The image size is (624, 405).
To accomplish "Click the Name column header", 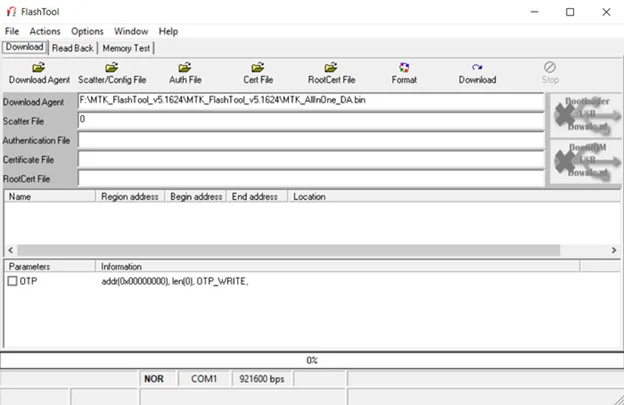I will pyautogui.click(x=50, y=197).
